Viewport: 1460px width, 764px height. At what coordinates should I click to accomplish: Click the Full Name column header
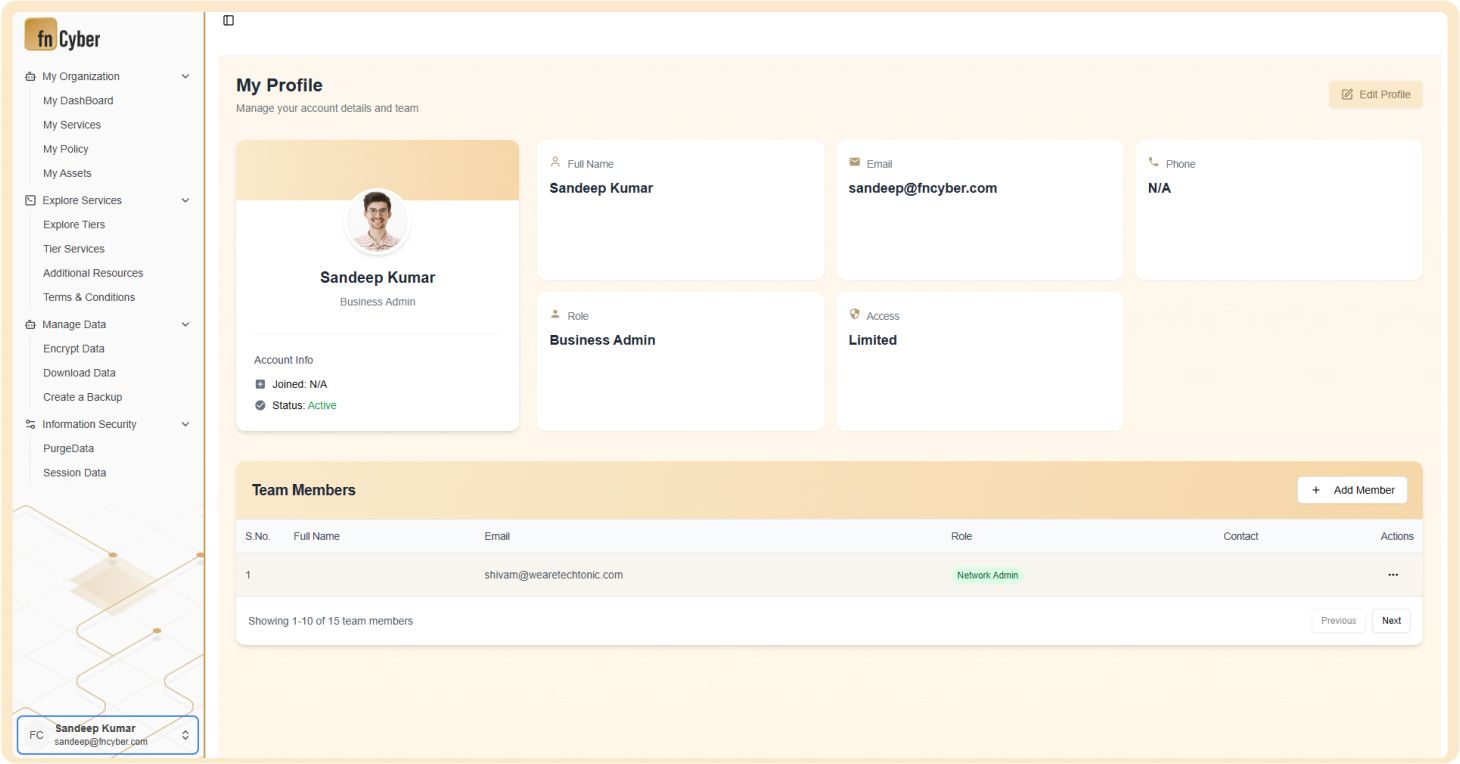tap(317, 537)
